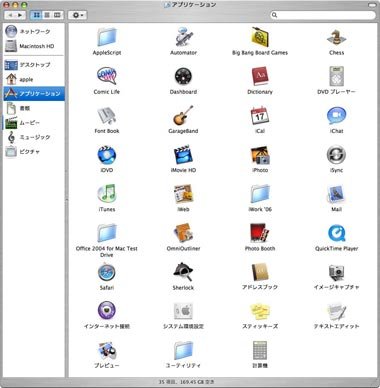
Task: Select the Safari compass icon
Action: pos(107,272)
